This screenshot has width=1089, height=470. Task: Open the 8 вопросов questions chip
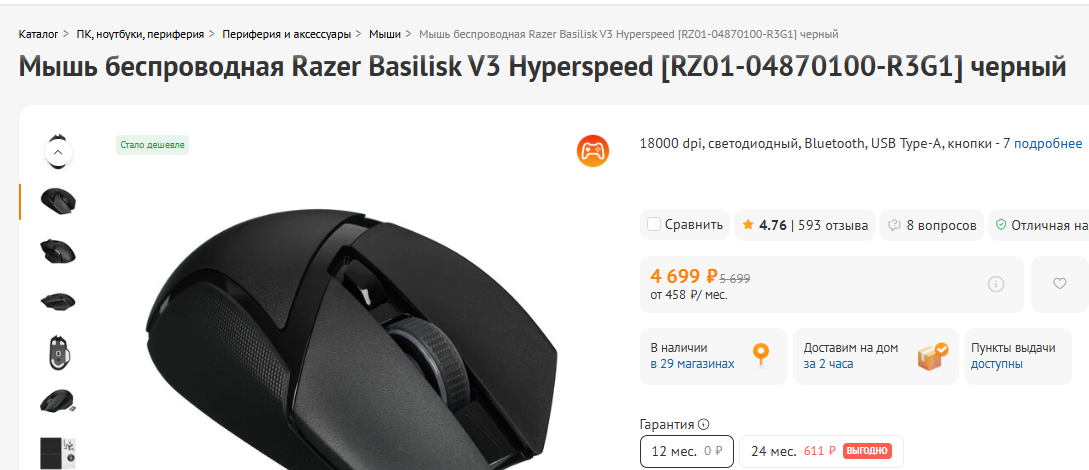(932, 225)
